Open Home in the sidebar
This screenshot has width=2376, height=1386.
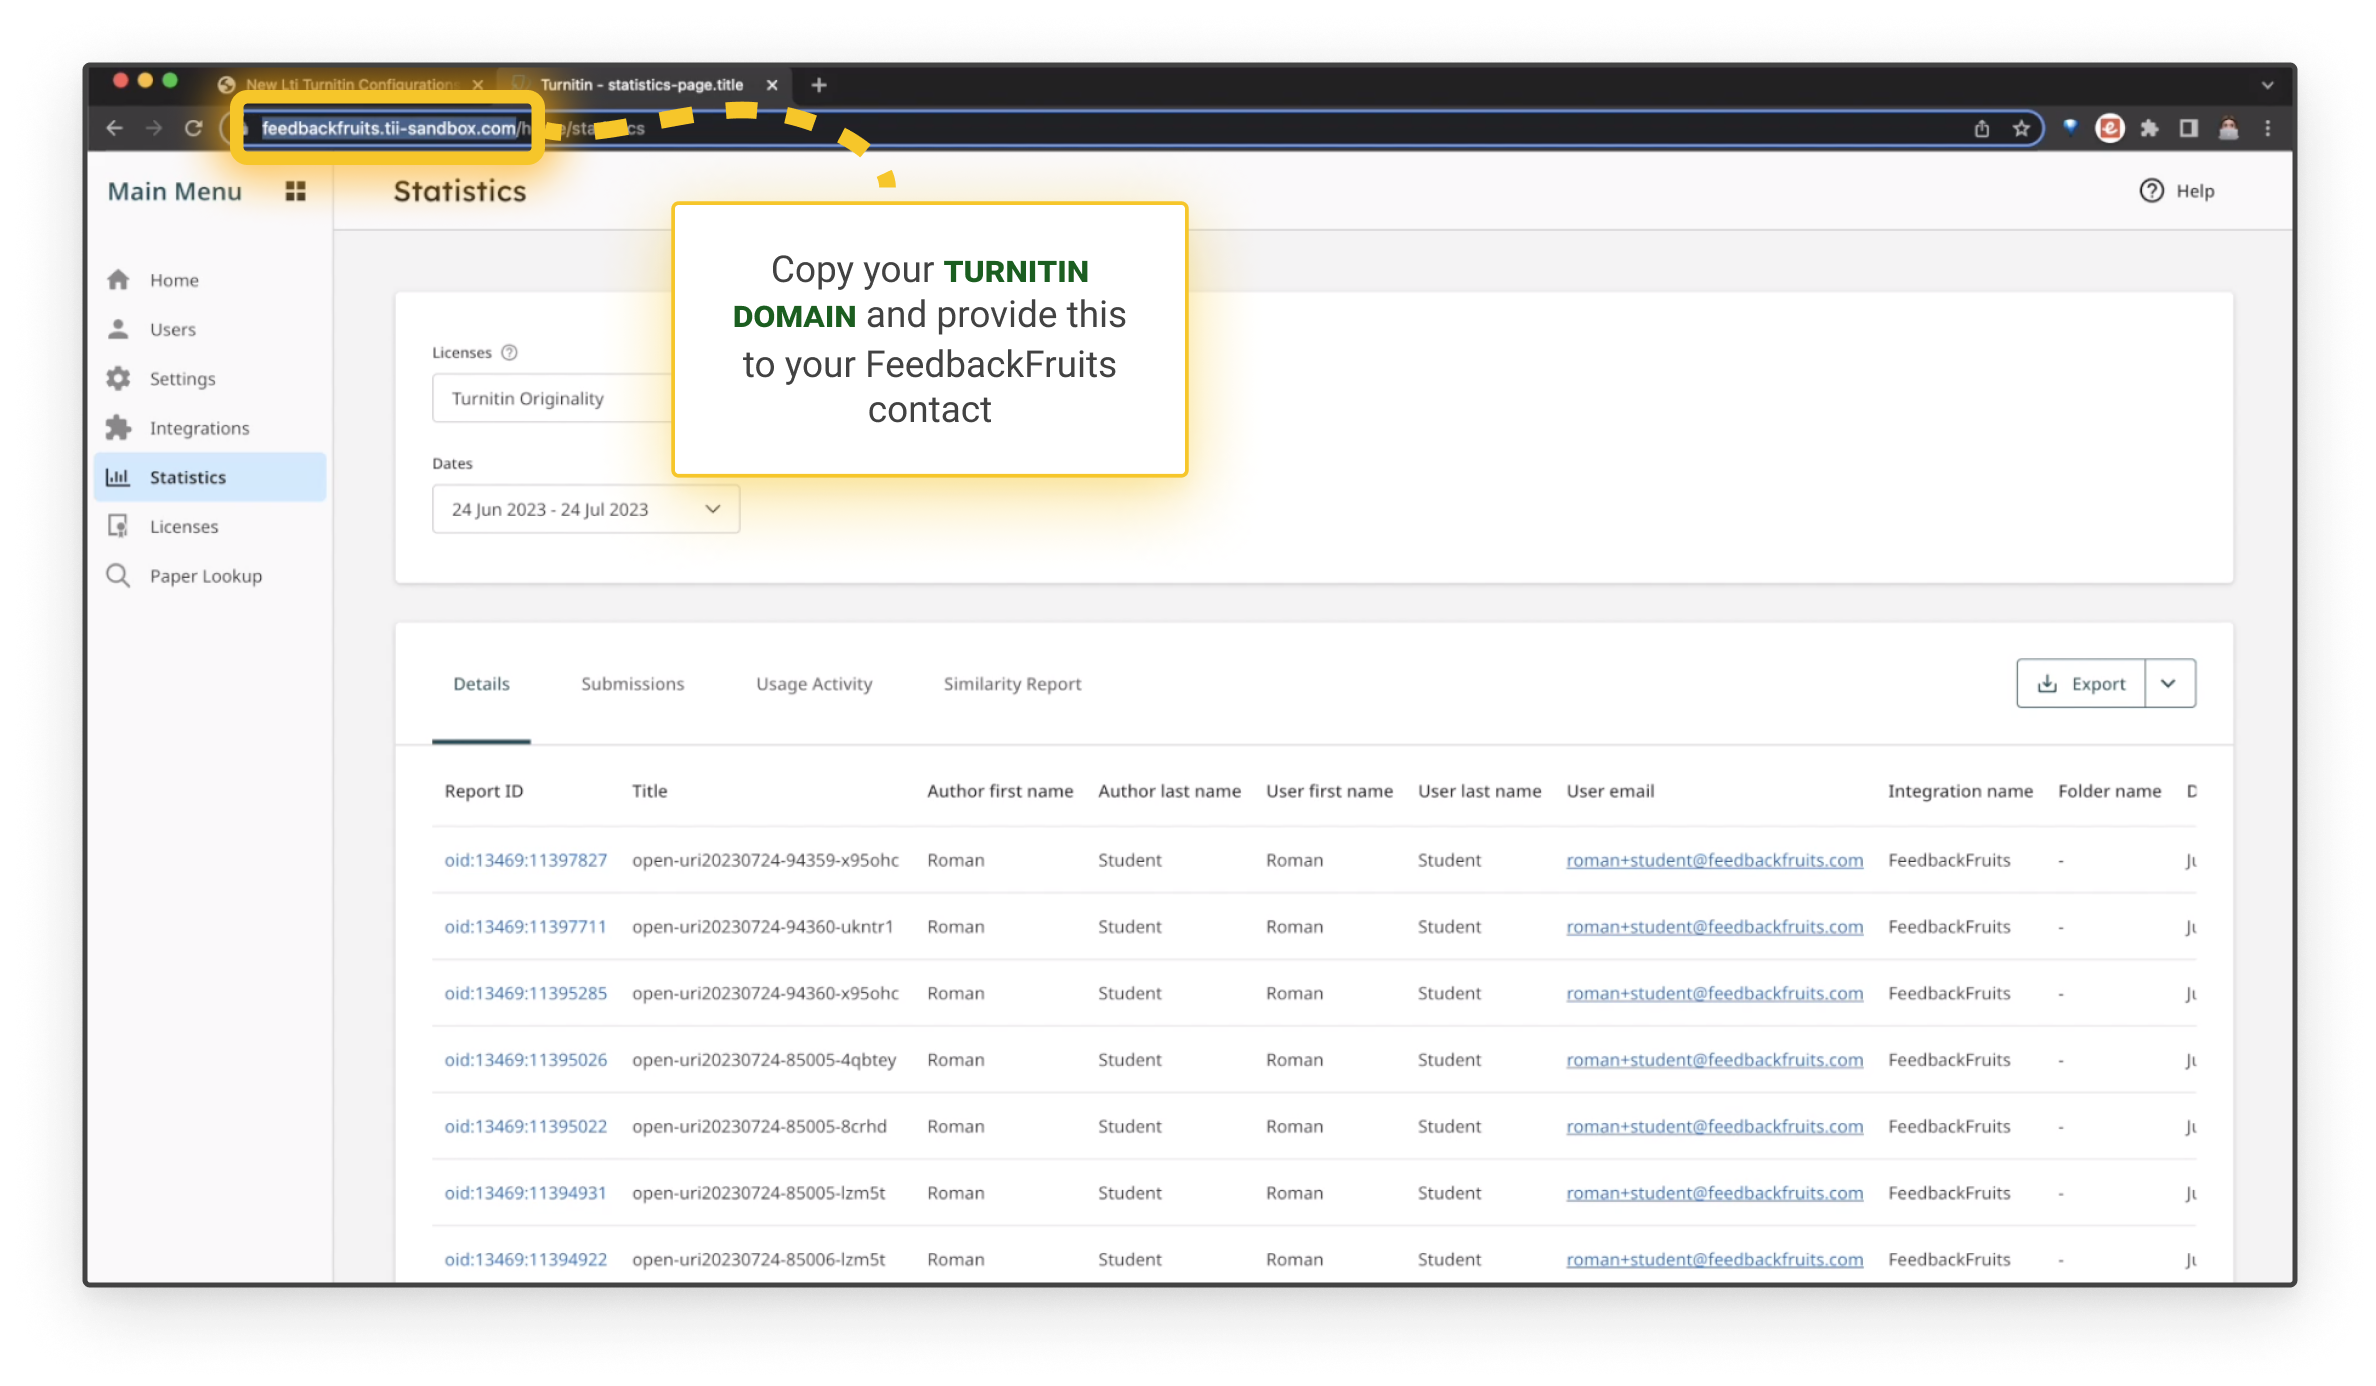210,280
